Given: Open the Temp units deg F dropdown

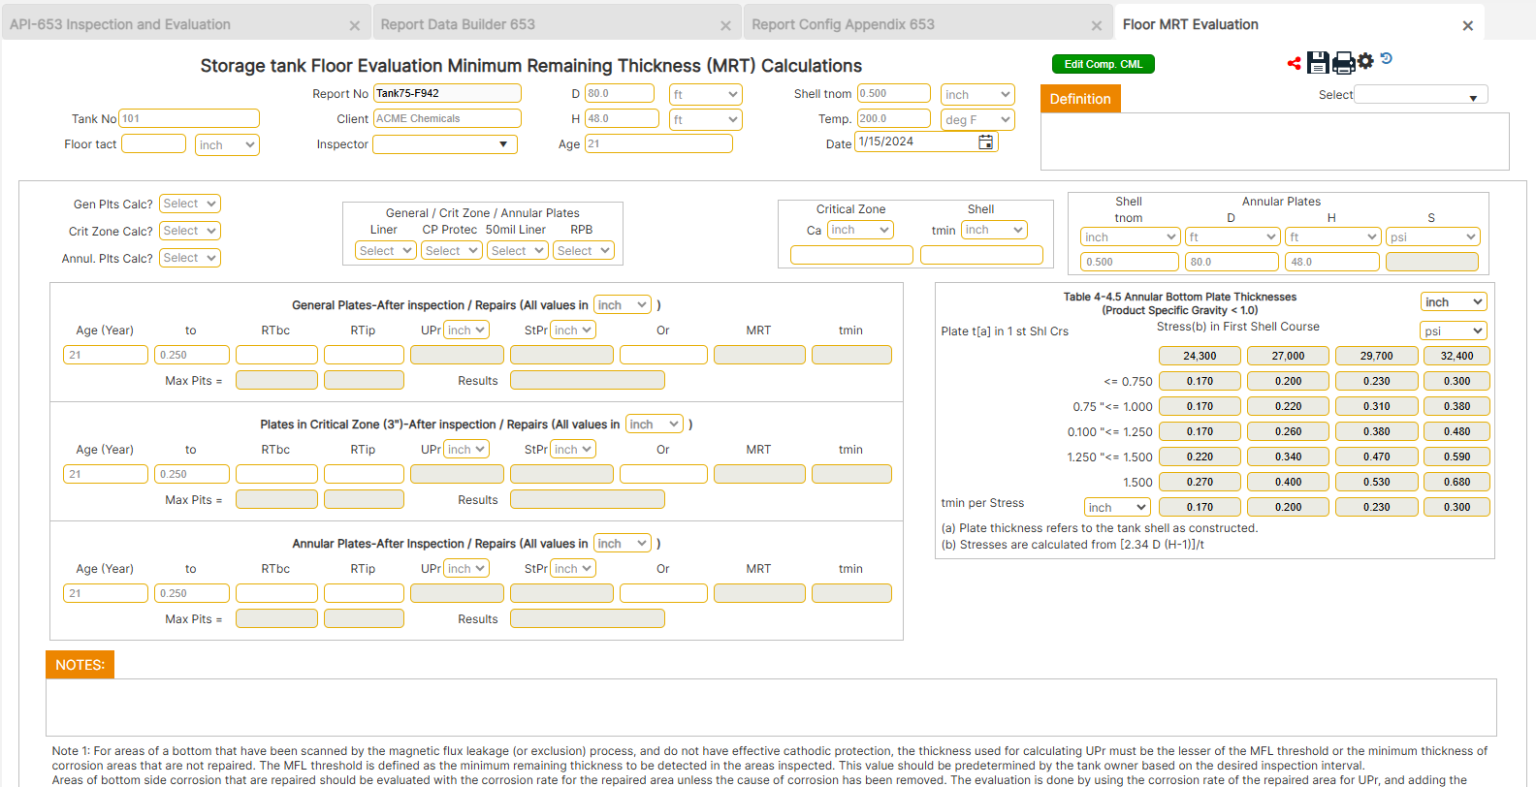Looking at the screenshot, I should (977, 118).
